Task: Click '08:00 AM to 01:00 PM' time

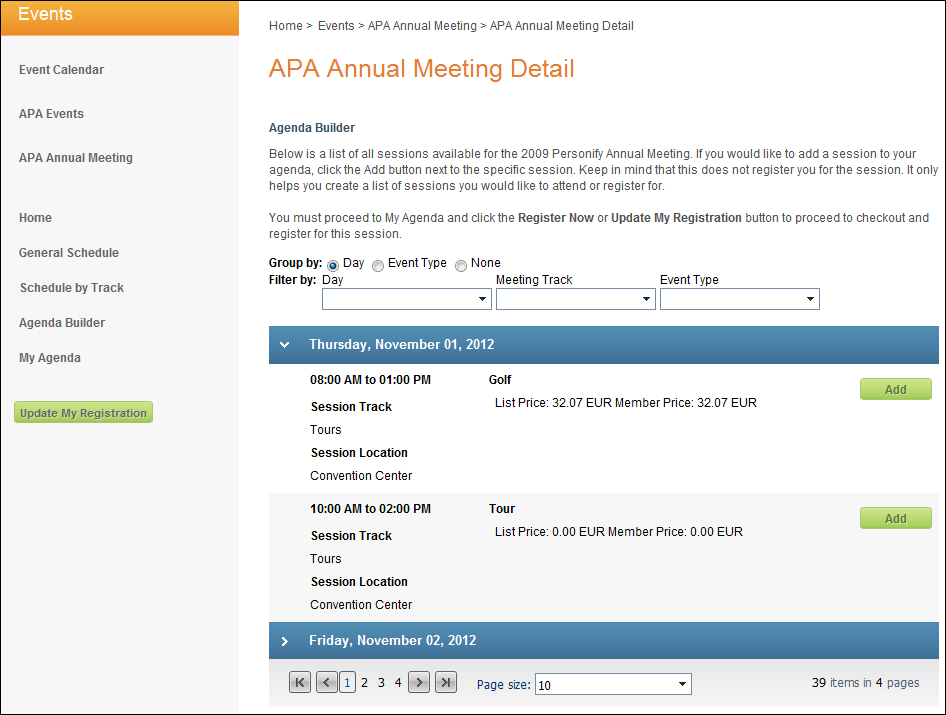Action: (370, 380)
